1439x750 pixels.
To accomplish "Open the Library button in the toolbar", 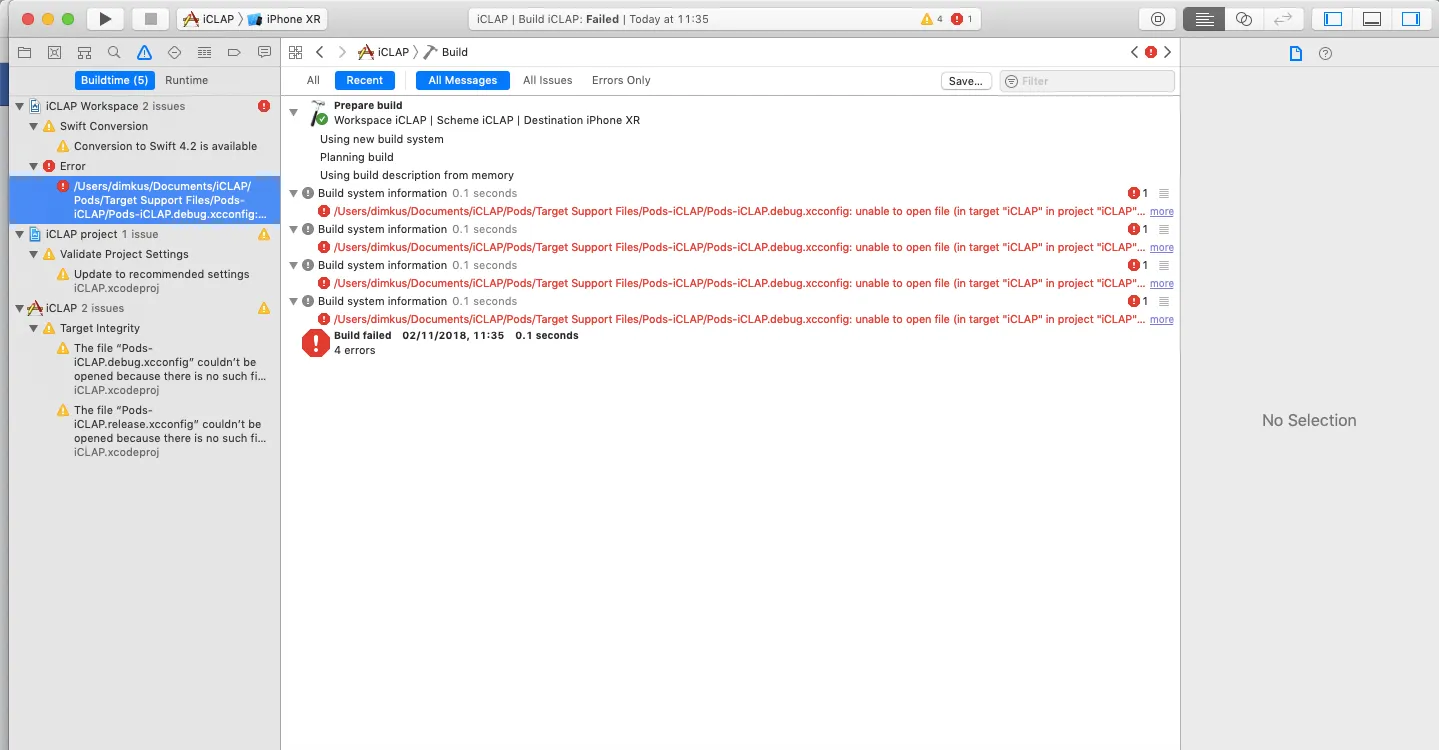I will pos(1158,19).
